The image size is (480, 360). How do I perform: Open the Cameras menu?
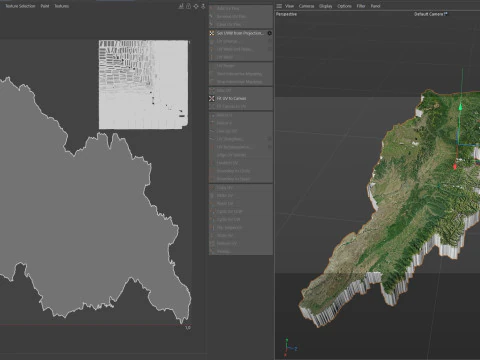[x=306, y=6]
